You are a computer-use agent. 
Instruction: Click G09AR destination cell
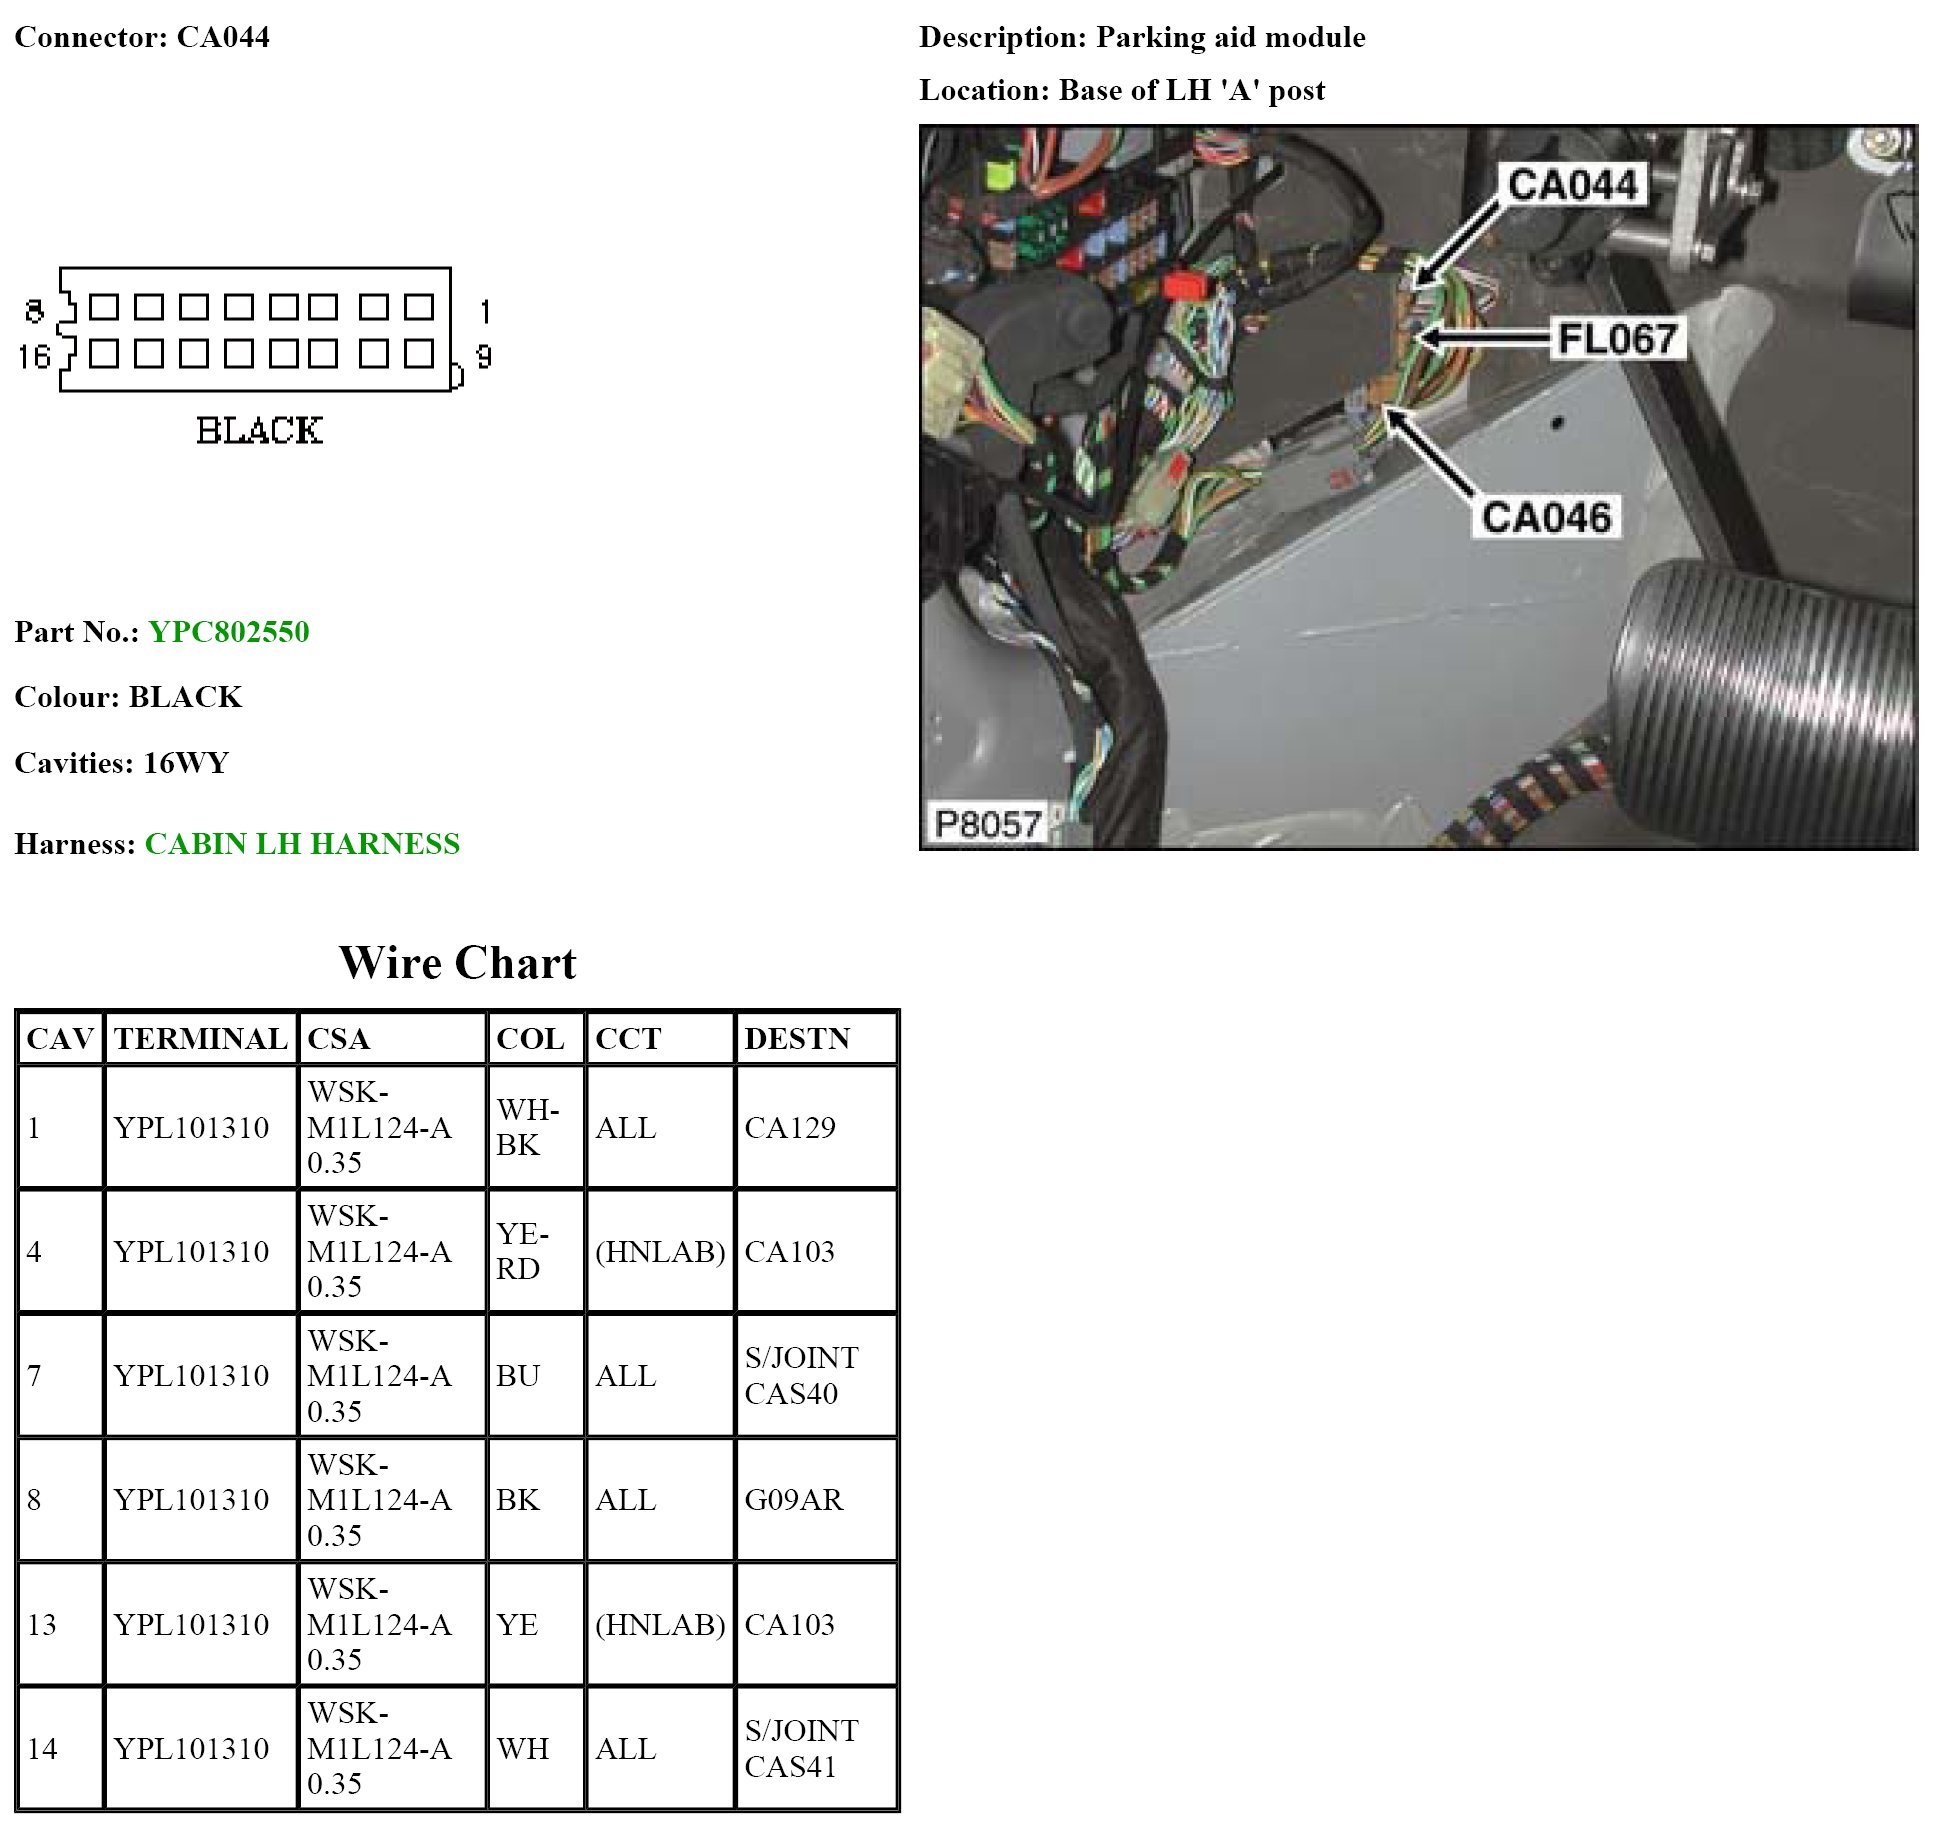coord(794,1500)
